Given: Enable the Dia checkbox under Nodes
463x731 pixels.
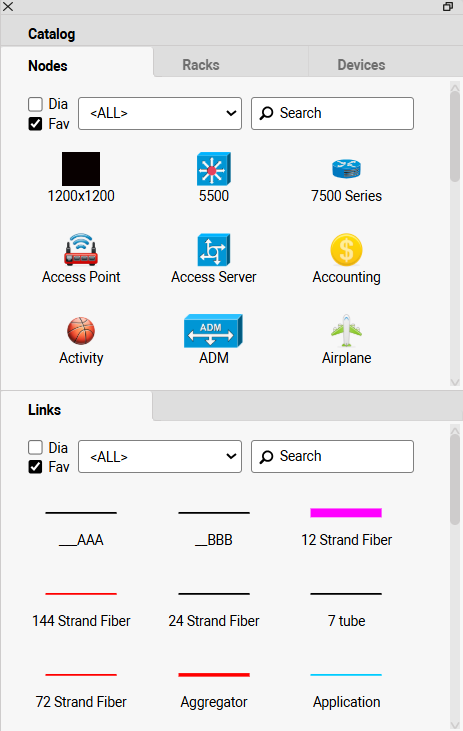Looking at the screenshot, I should (35, 104).
